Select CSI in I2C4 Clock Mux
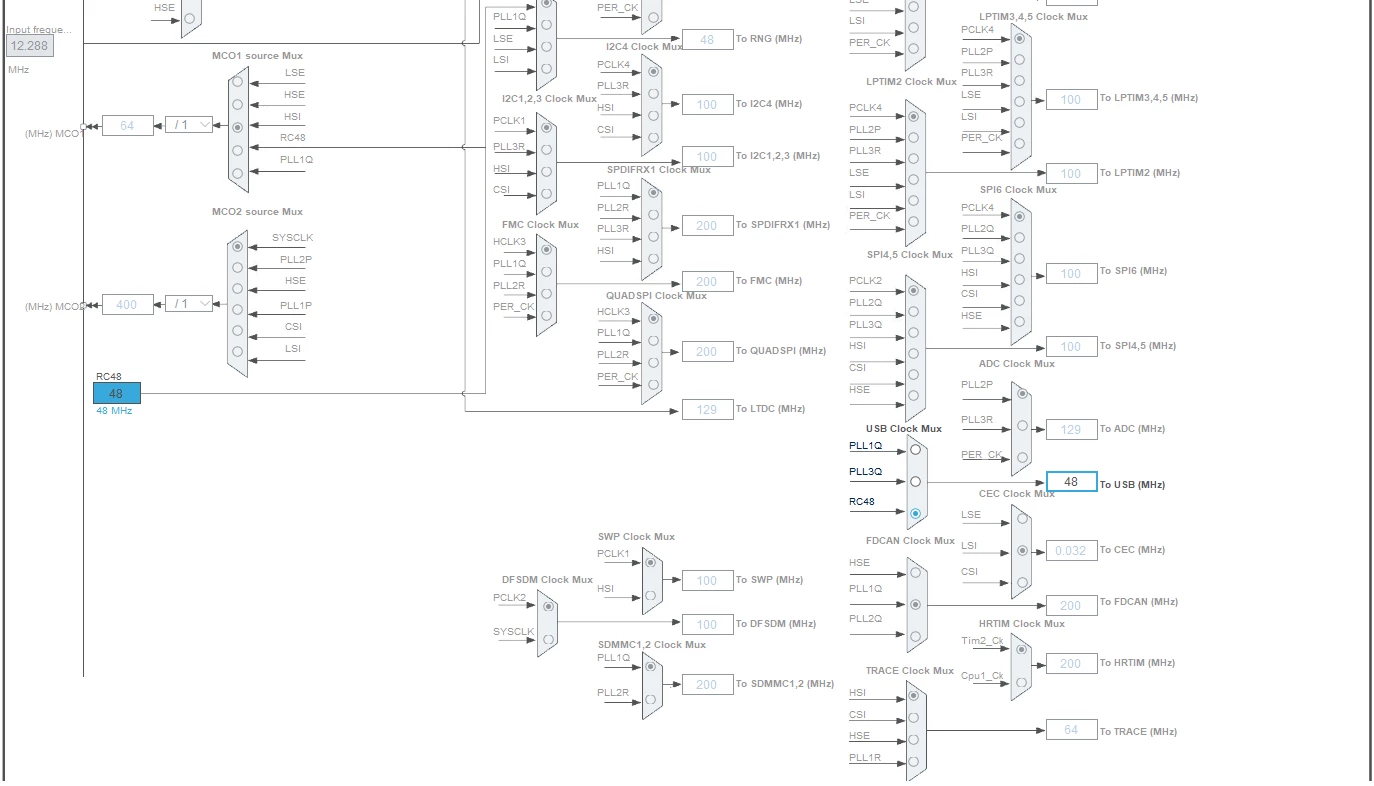 653,138
